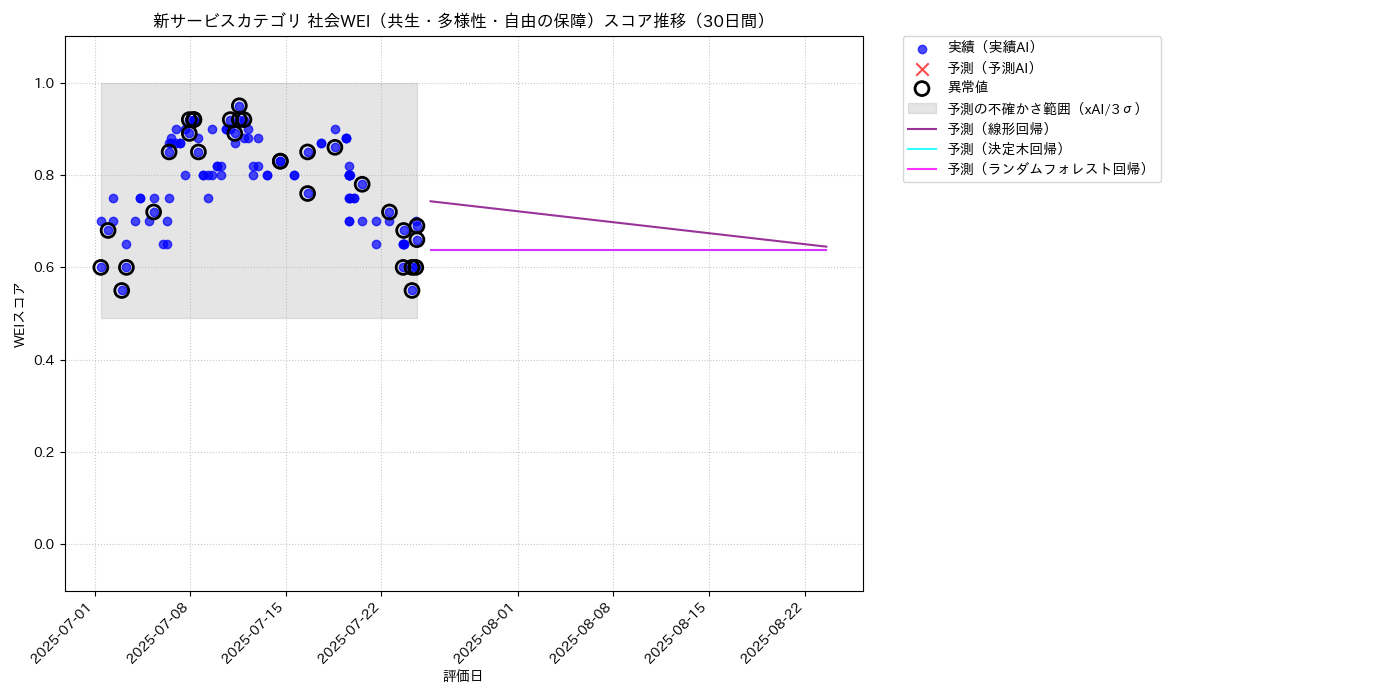Click the y-axis tick label 0.2
Screen dimensions: 1400x700
point(46,452)
